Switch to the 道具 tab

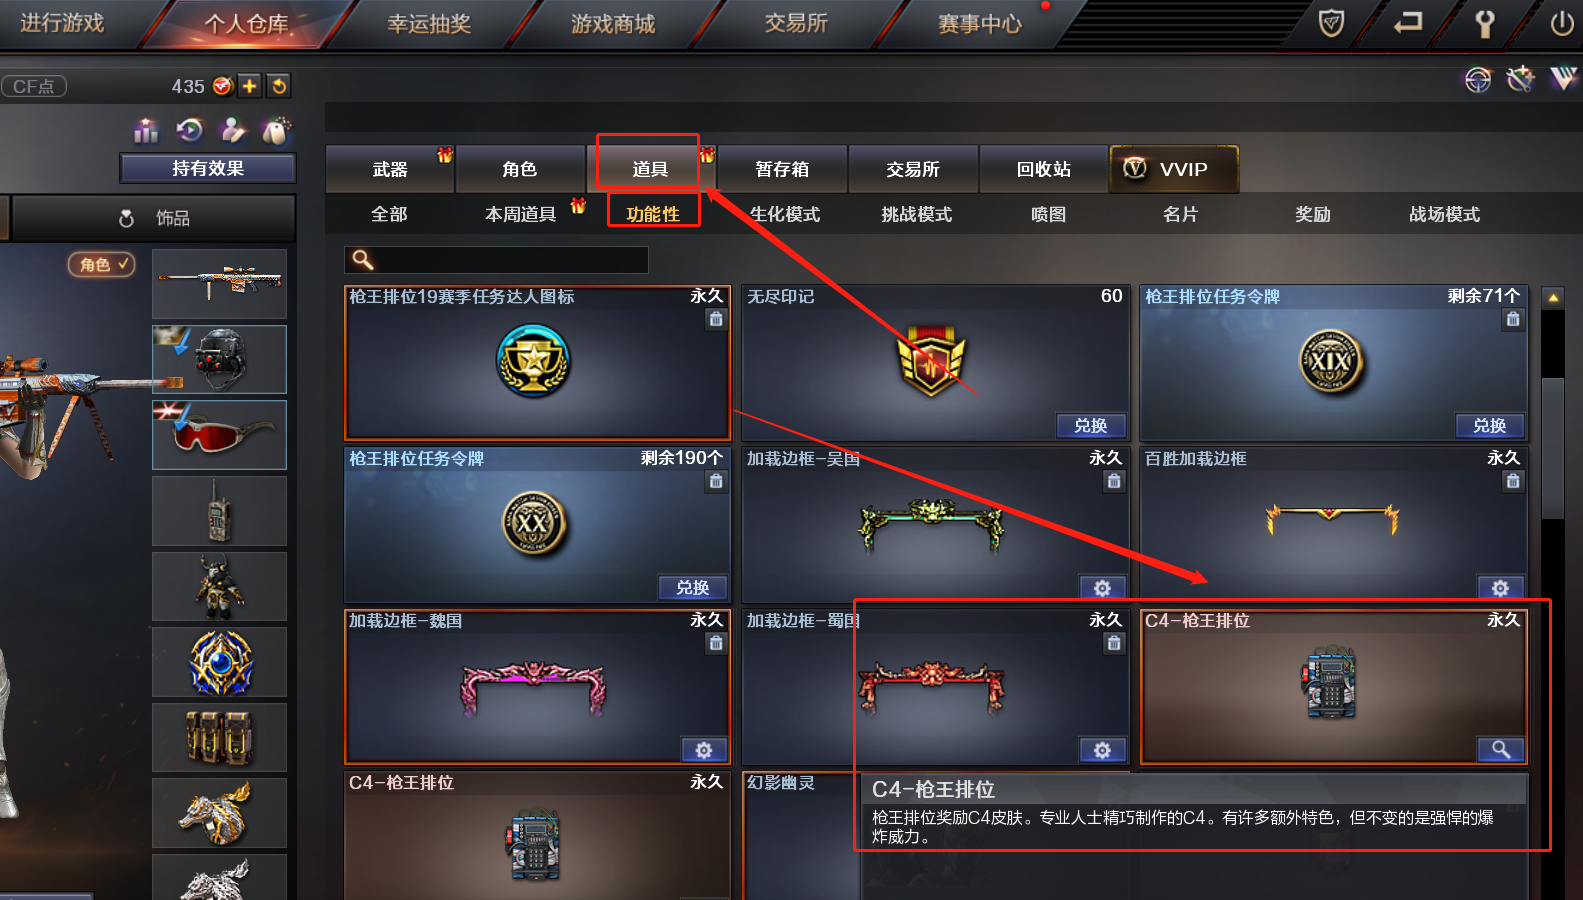[649, 169]
